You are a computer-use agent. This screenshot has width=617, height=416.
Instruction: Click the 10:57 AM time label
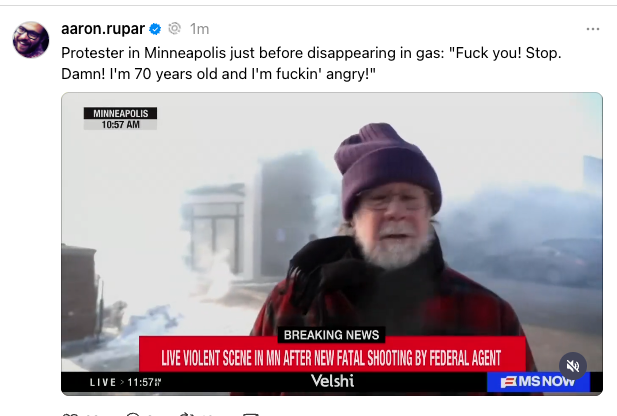[x=120, y=124]
